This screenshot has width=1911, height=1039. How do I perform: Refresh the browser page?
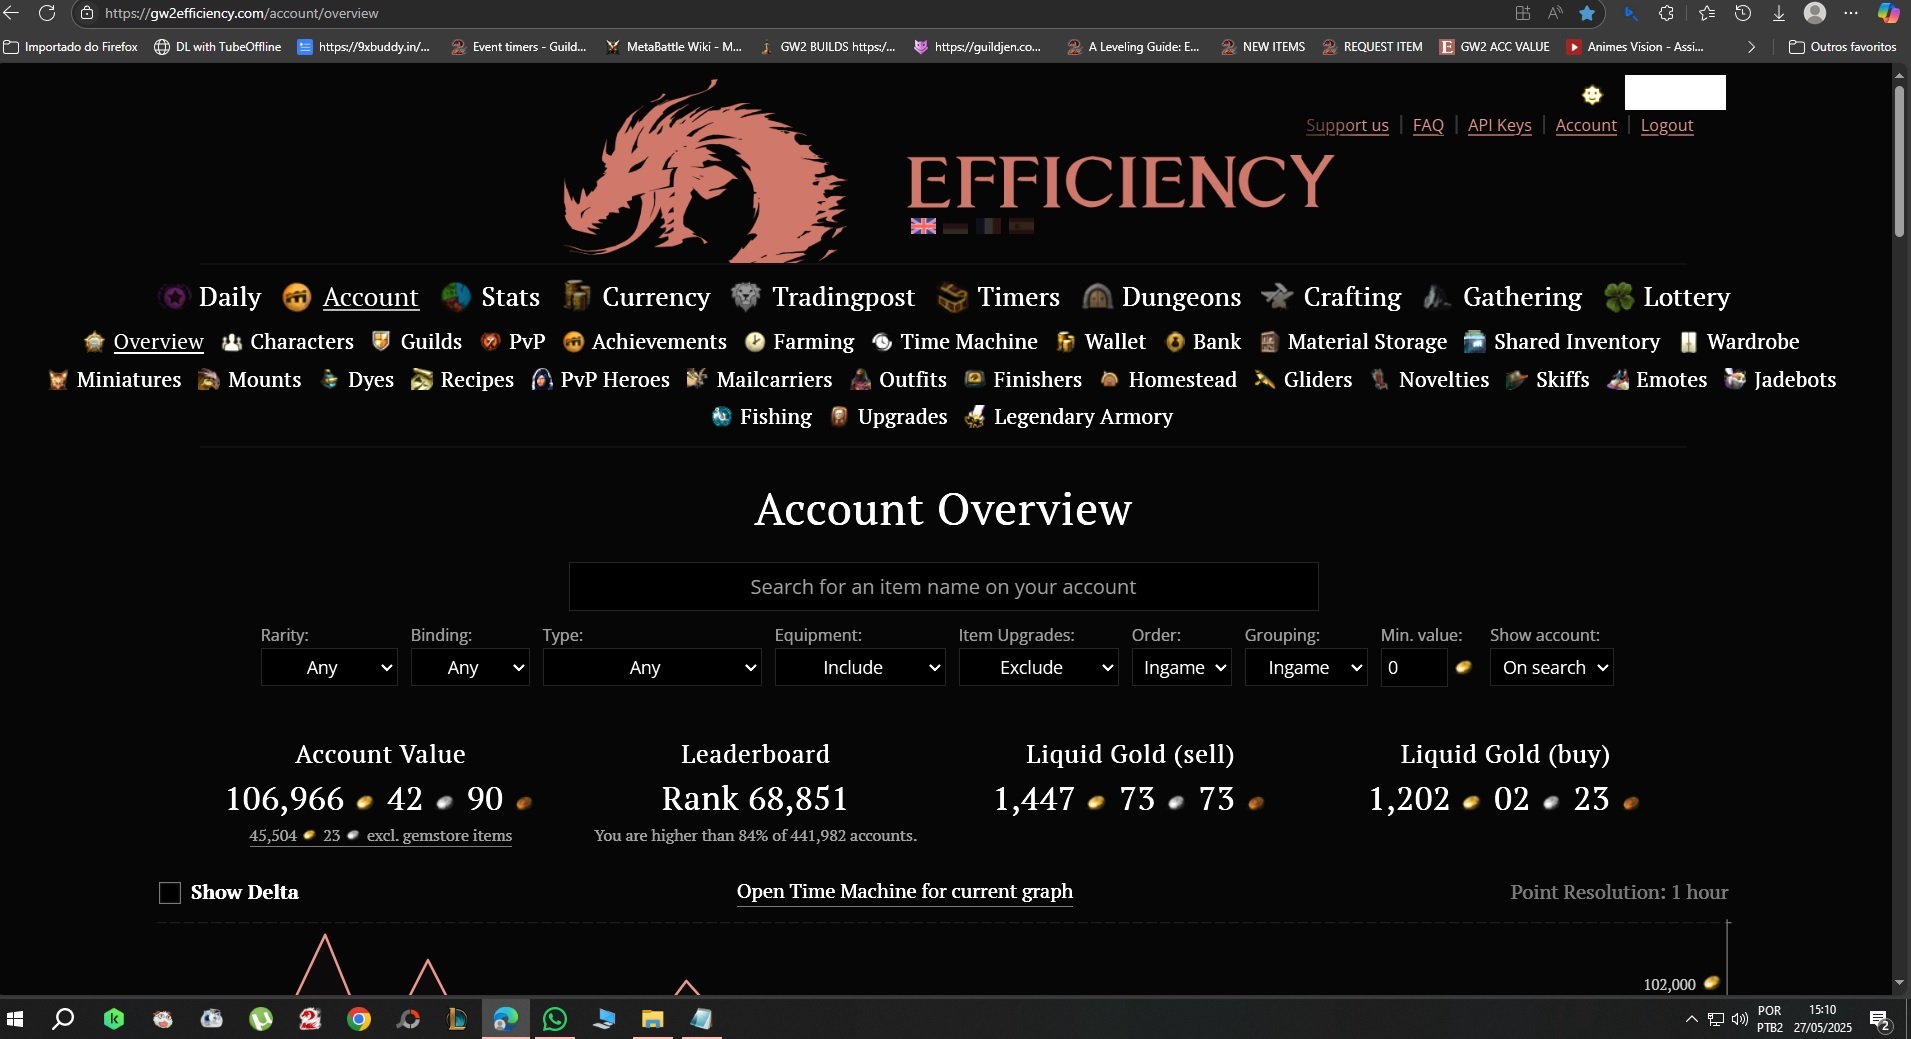point(47,13)
